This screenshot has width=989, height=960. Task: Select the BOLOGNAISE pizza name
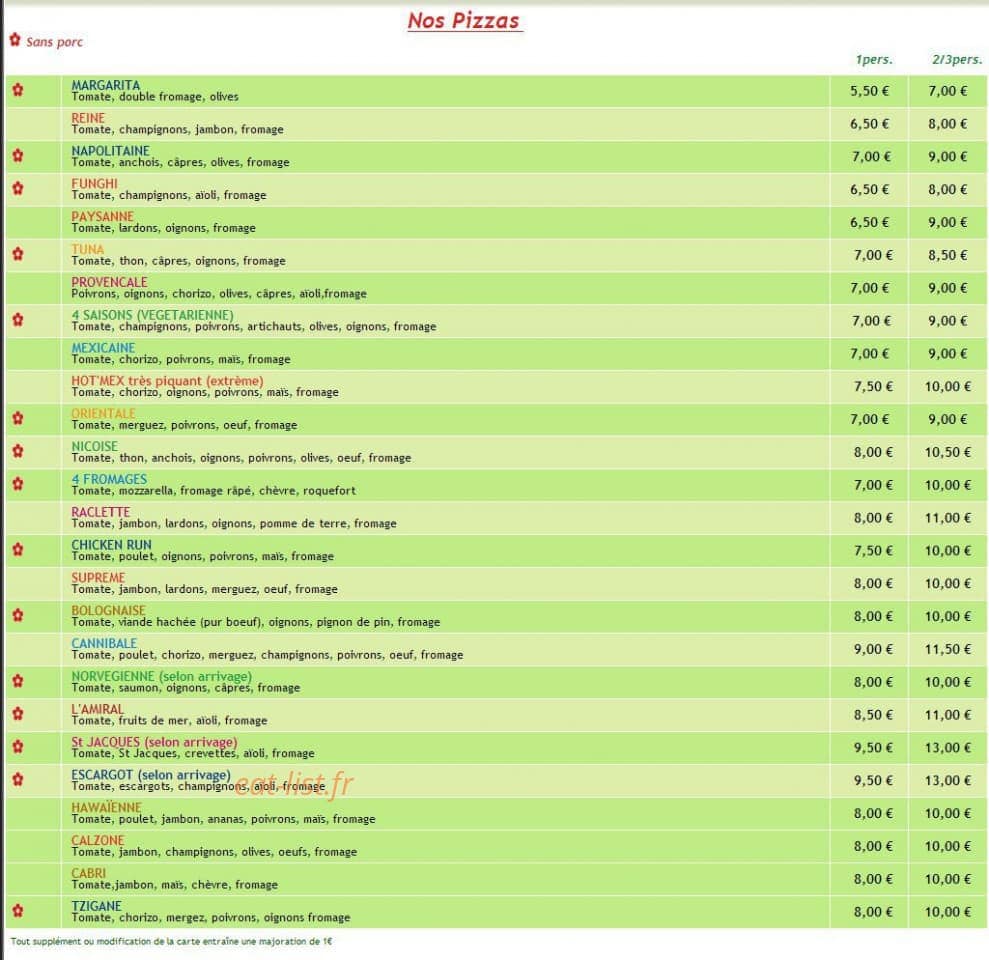point(108,609)
